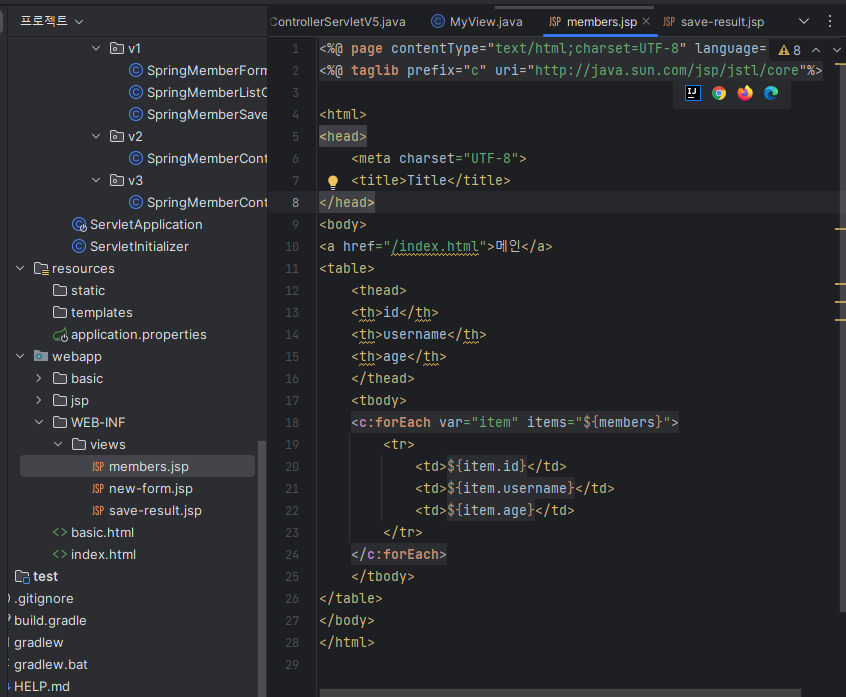This screenshot has height=697, width=846.
Task: Collapse the v3 package folder
Action: pos(96,180)
